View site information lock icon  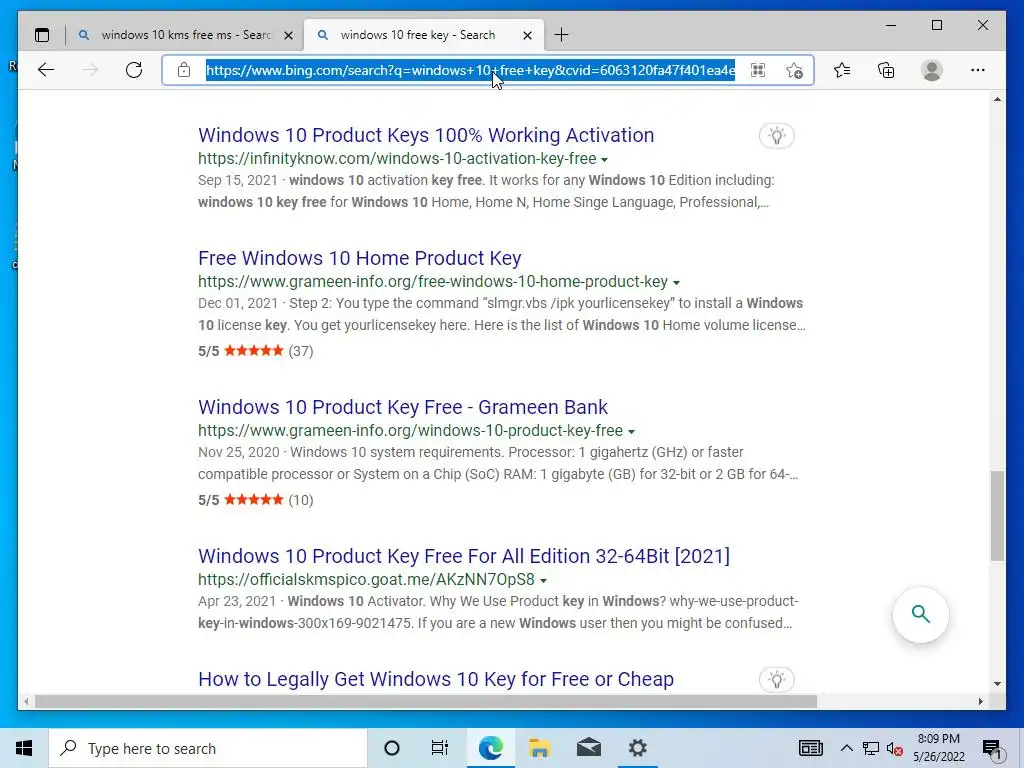click(x=184, y=70)
